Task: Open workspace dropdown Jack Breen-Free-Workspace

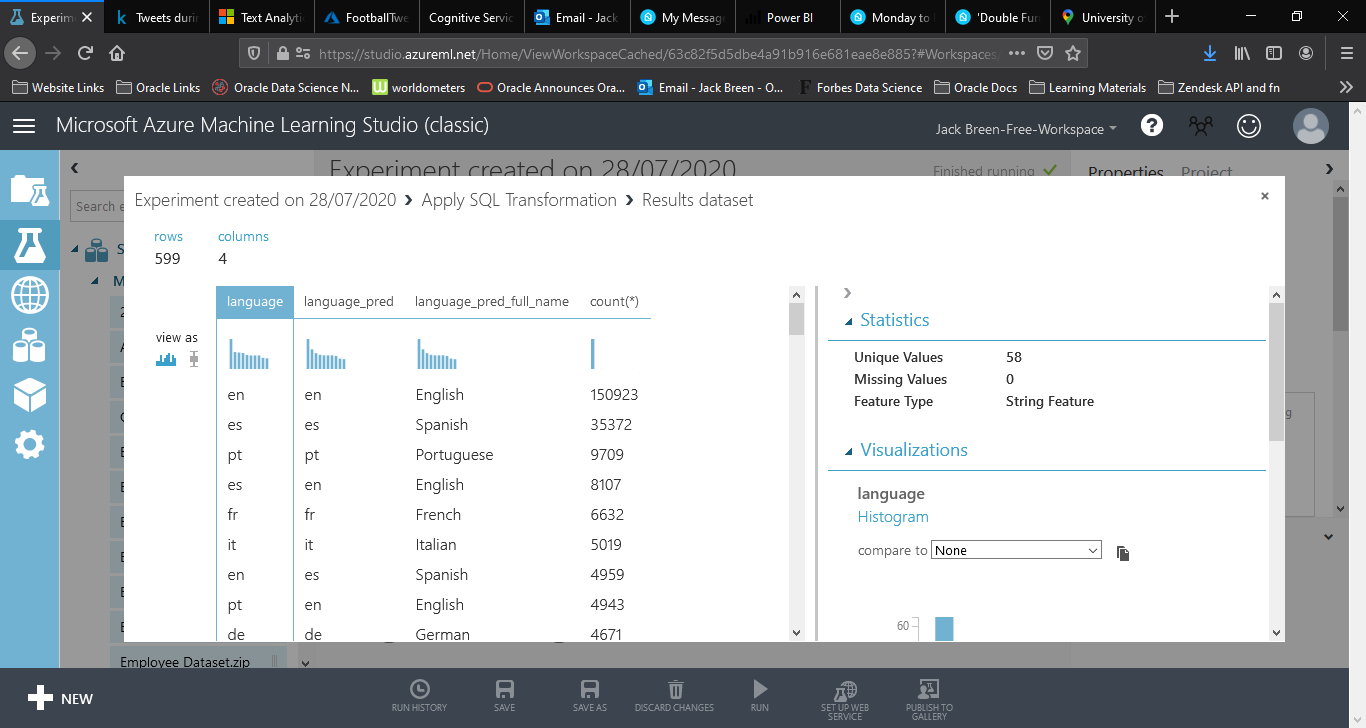Action: pyautogui.click(x=1026, y=129)
